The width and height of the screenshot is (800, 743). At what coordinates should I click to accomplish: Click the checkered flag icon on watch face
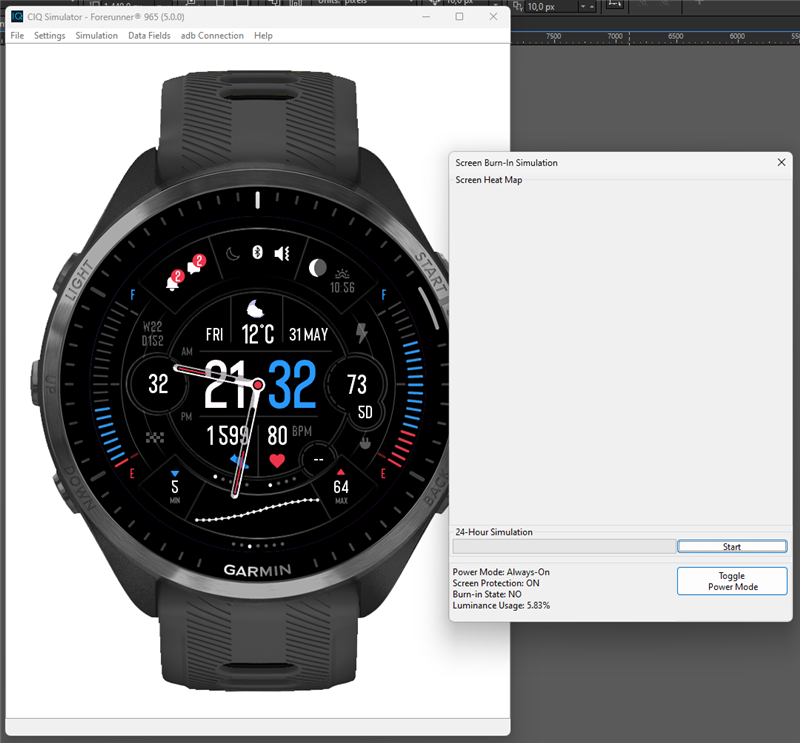coord(155,437)
